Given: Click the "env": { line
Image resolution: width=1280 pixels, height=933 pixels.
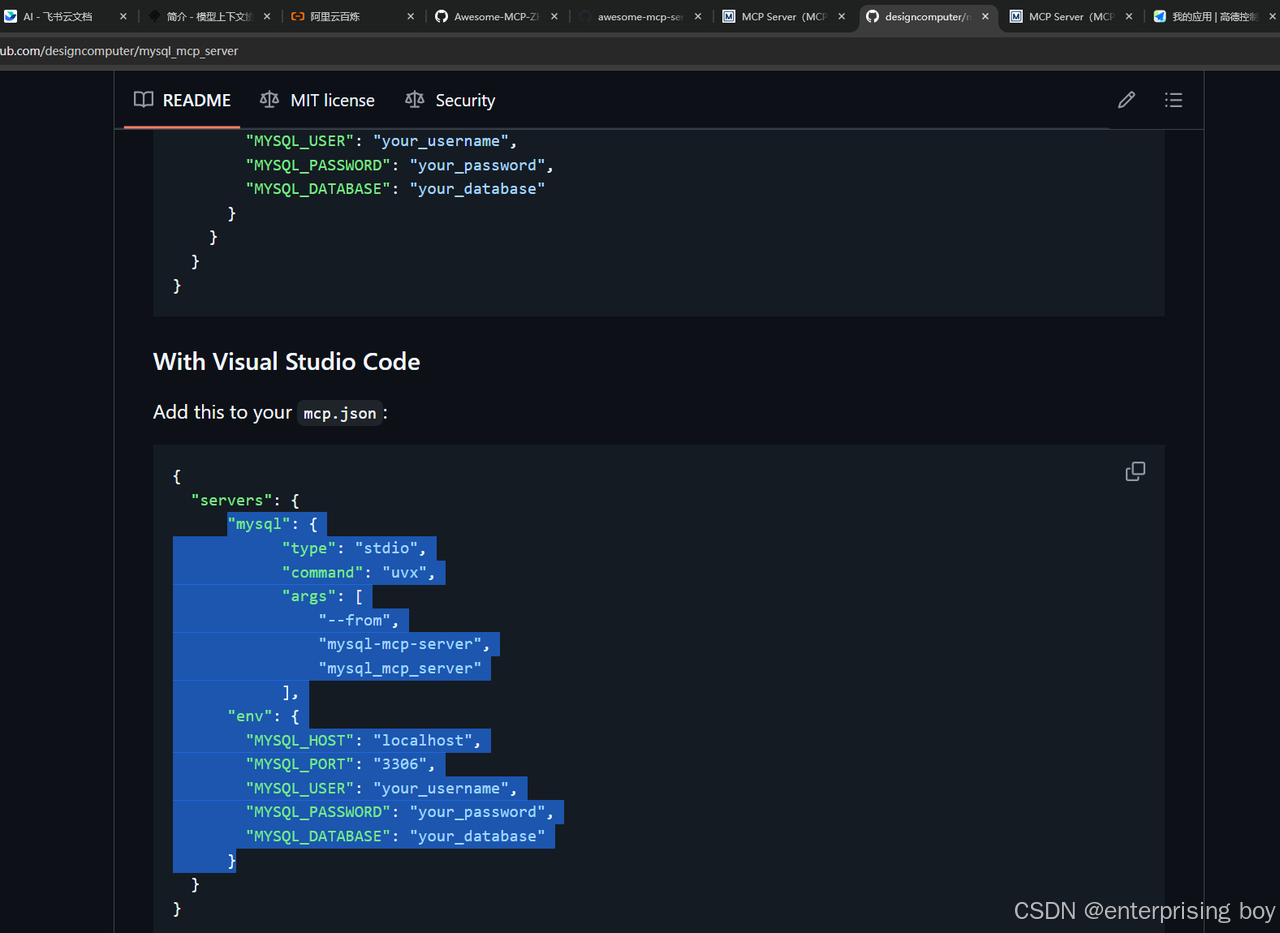Looking at the screenshot, I should [x=264, y=716].
